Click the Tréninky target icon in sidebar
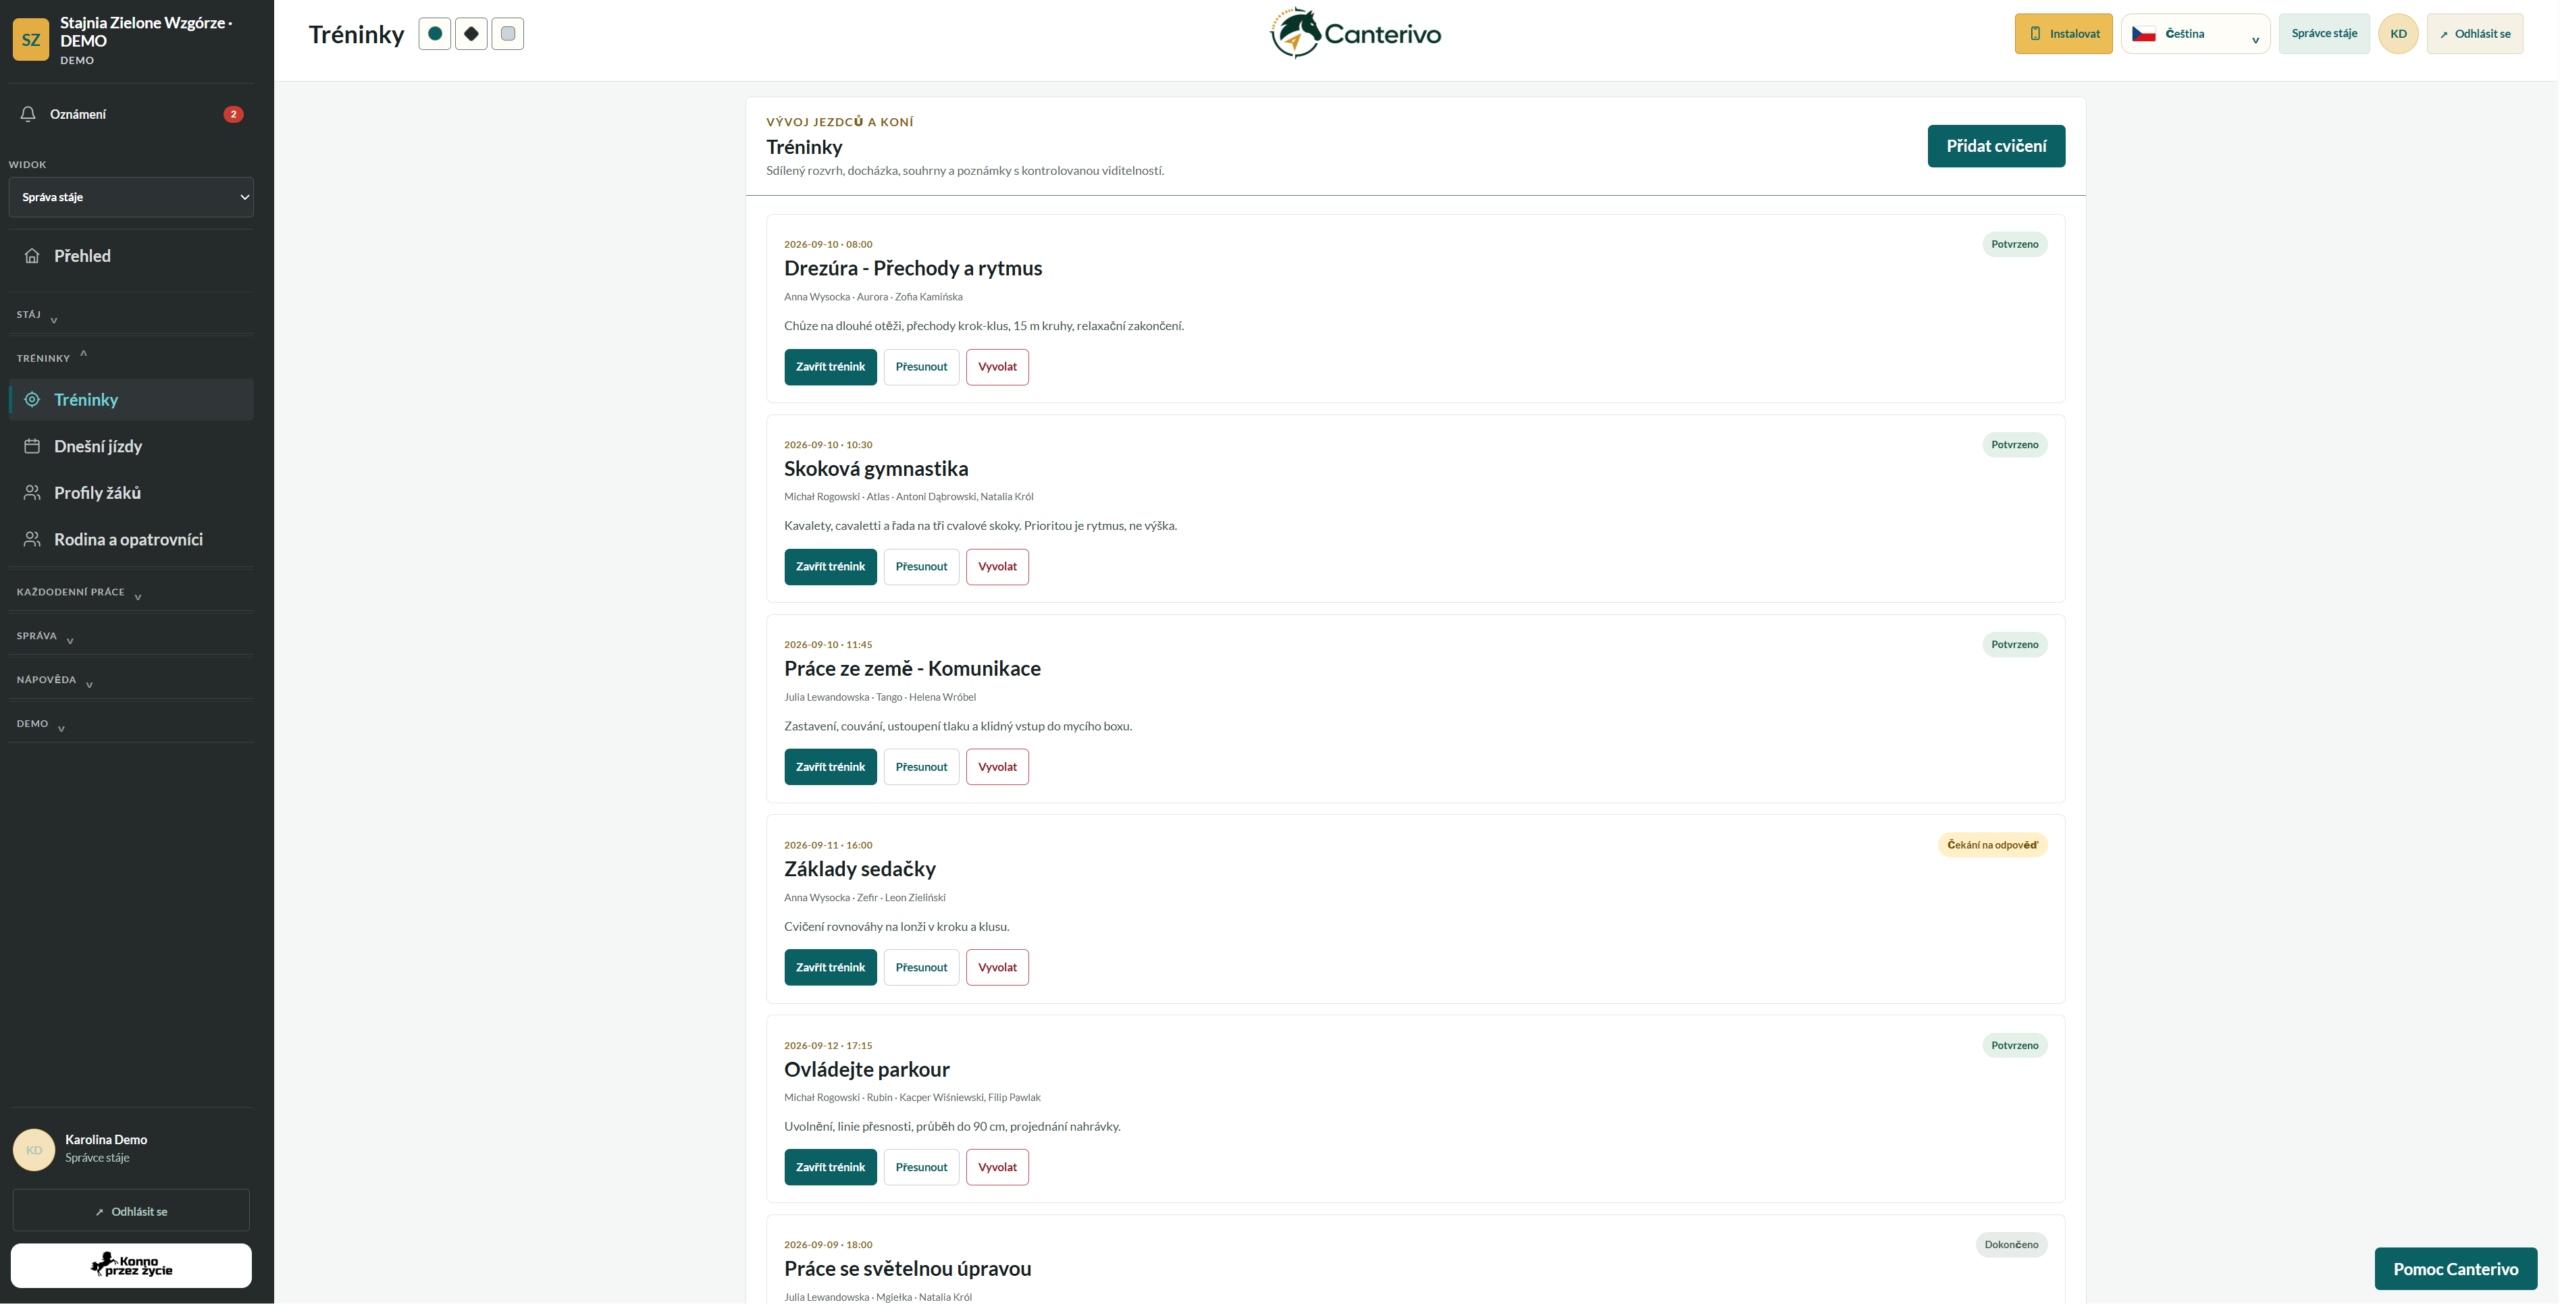 [x=32, y=400]
